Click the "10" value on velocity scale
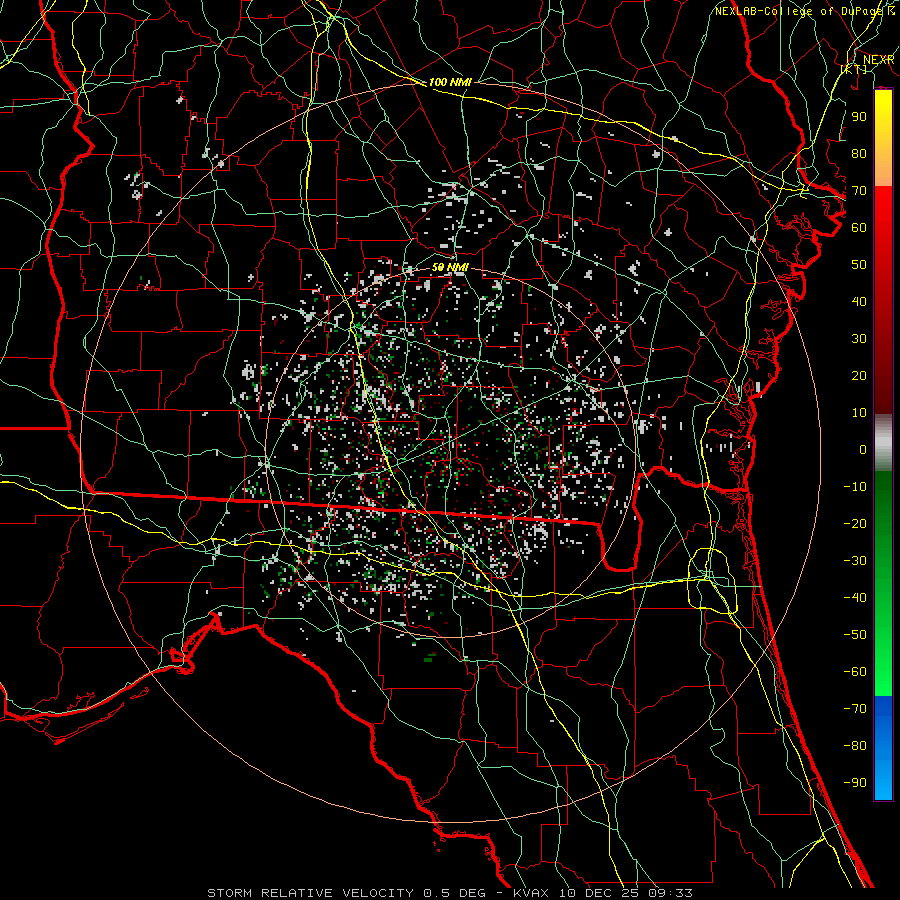Viewport: 900px width, 900px height. coord(859,413)
